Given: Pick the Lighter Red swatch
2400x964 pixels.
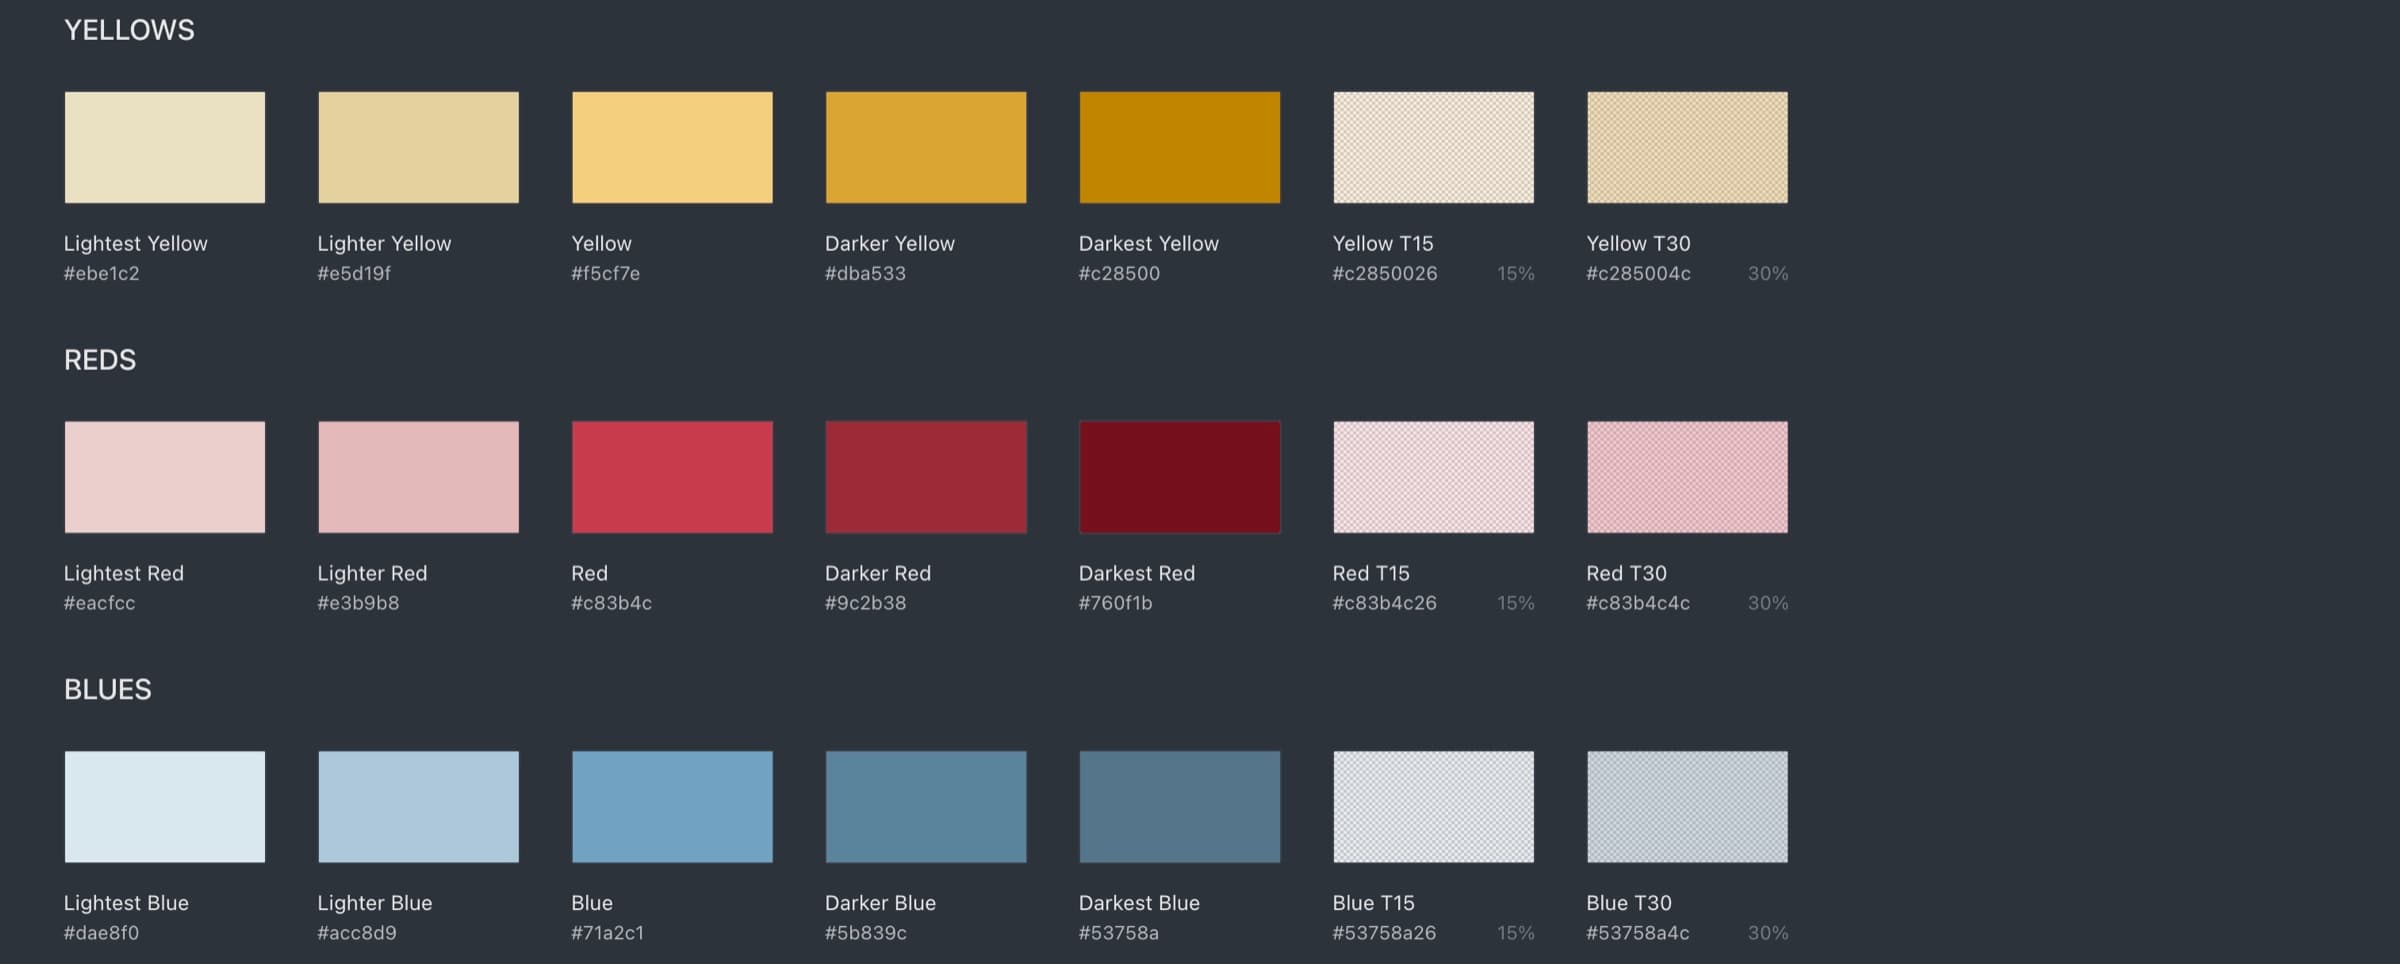Looking at the screenshot, I should click(418, 477).
